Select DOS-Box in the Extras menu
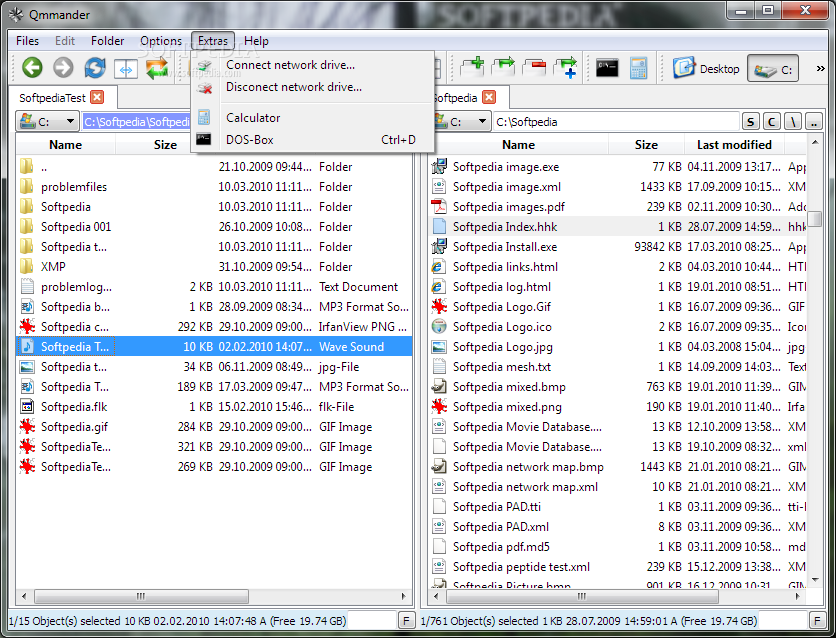The image size is (836, 638). 313,140
